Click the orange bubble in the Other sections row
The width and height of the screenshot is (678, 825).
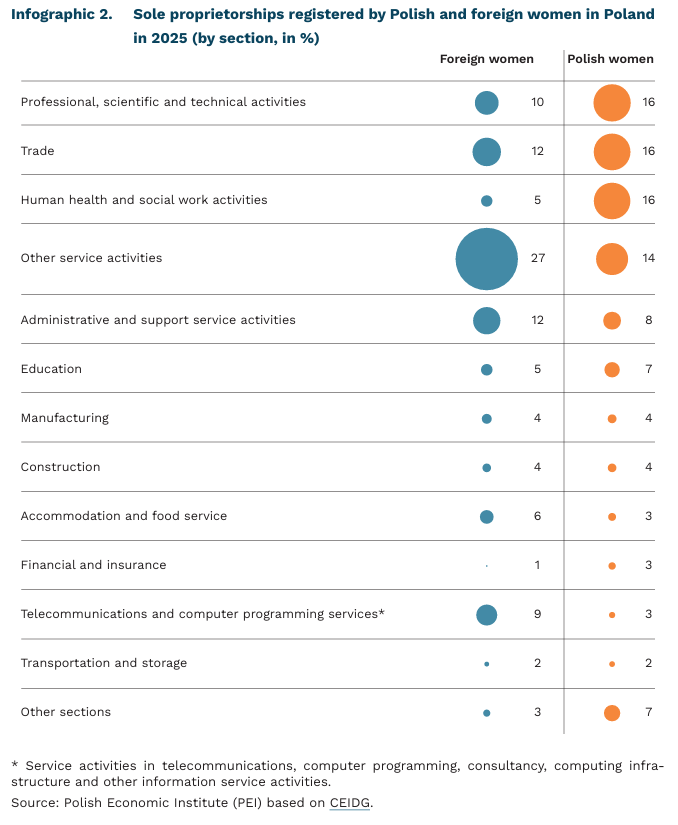612,713
